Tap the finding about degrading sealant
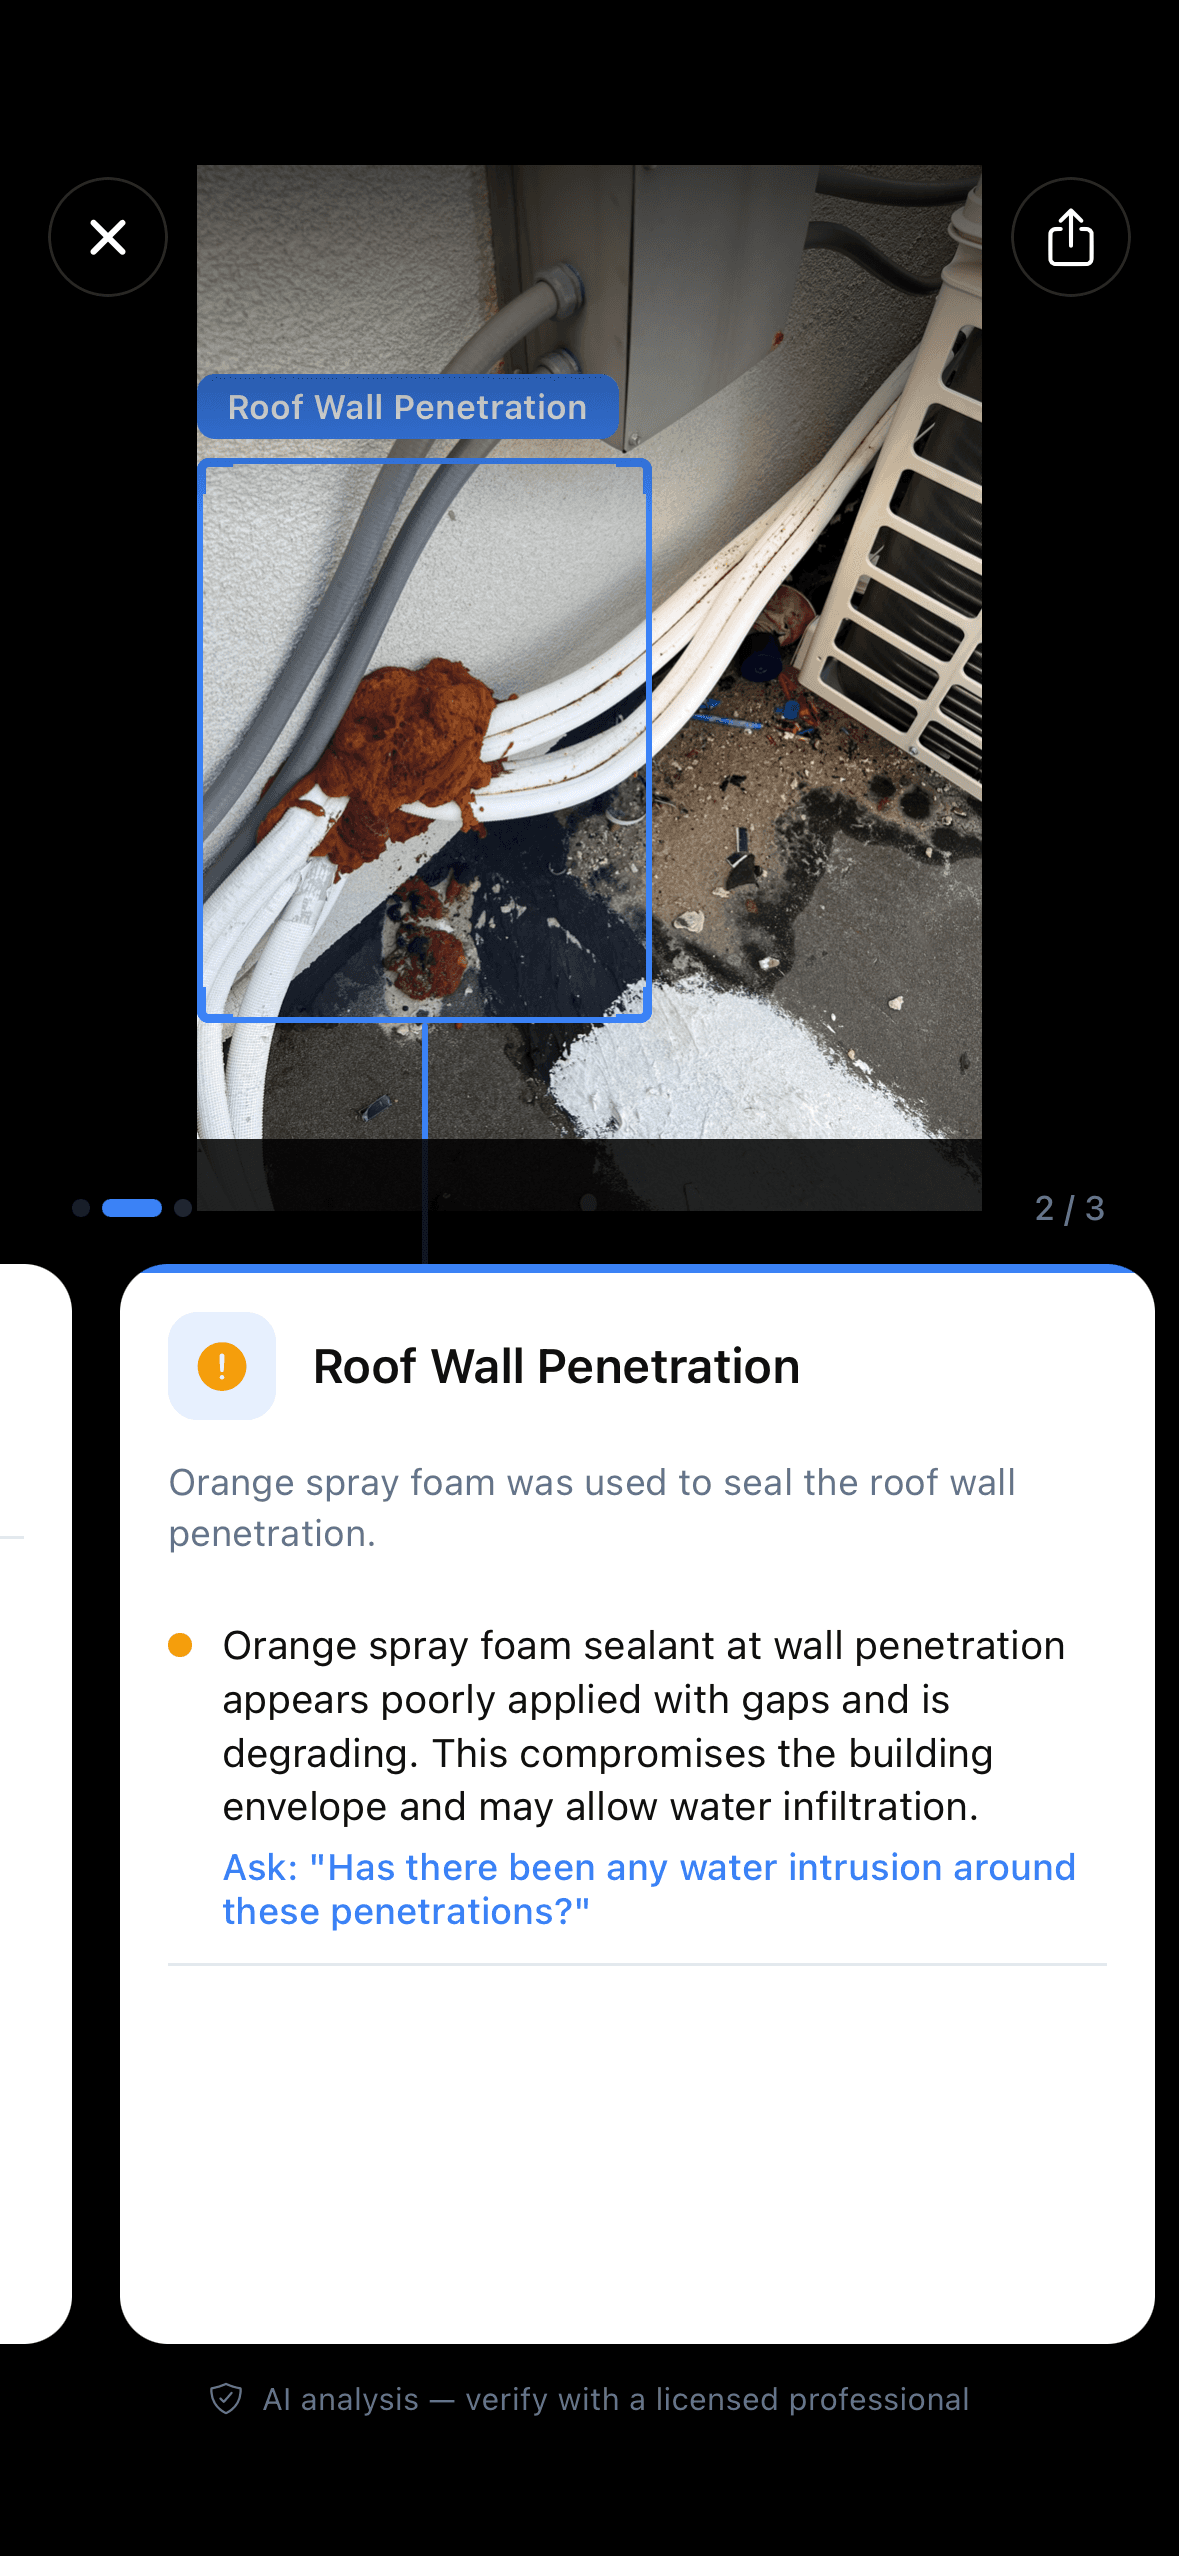Image resolution: width=1179 pixels, height=2556 pixels. point(643,1726)
